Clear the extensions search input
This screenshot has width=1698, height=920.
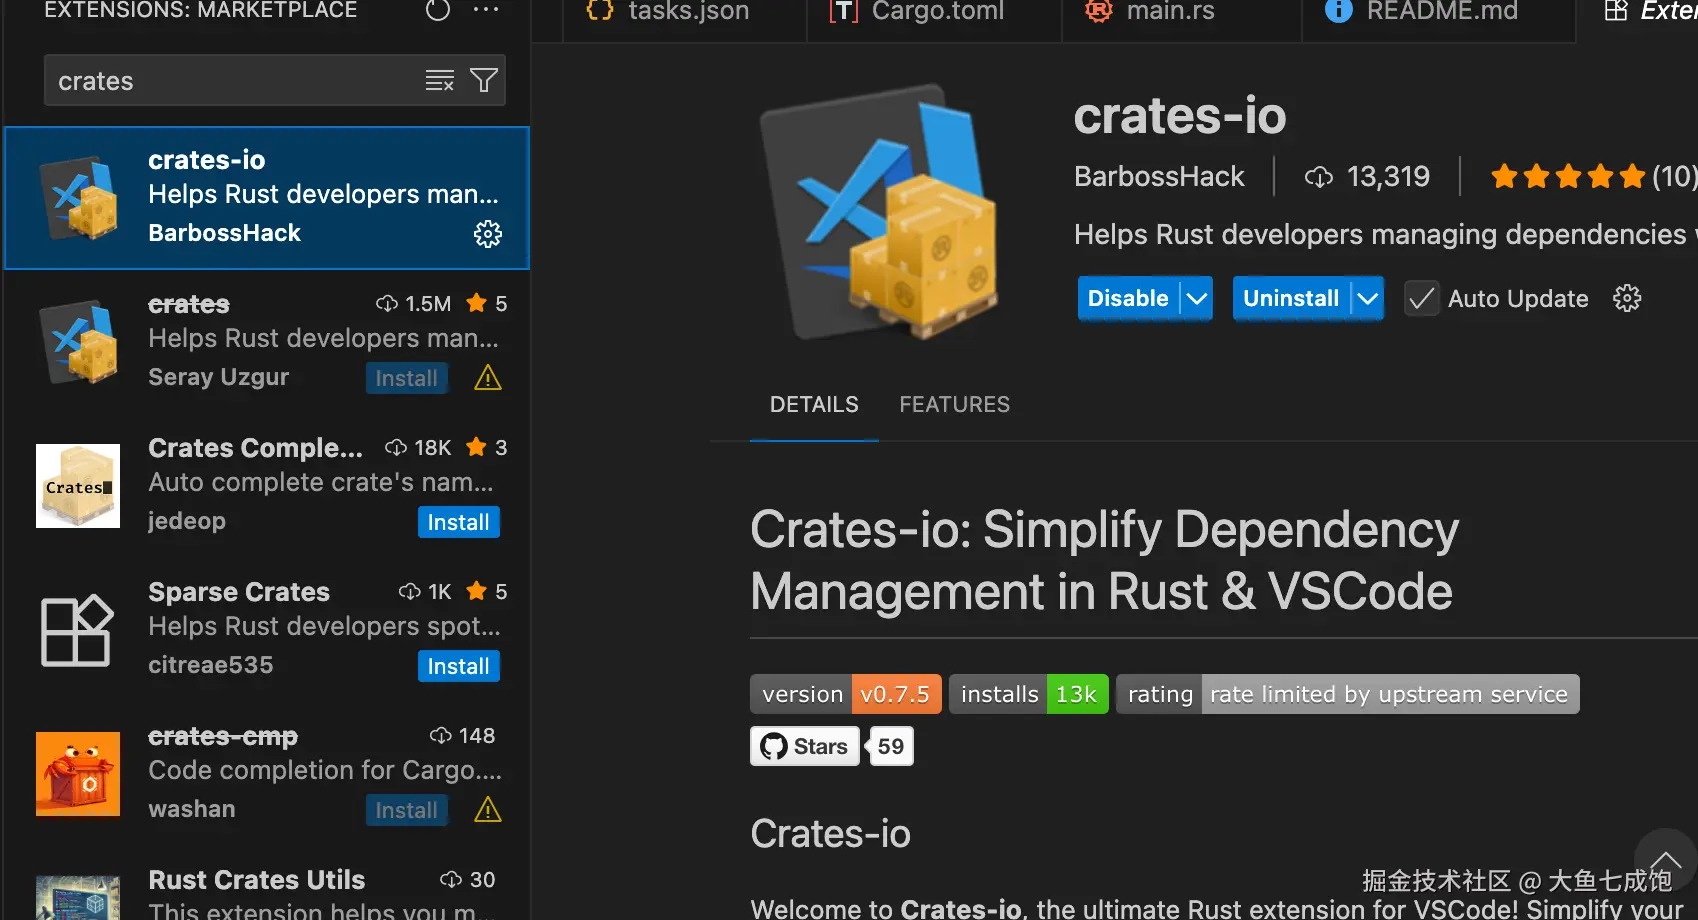pyautogui.click(x=439, y=80)
